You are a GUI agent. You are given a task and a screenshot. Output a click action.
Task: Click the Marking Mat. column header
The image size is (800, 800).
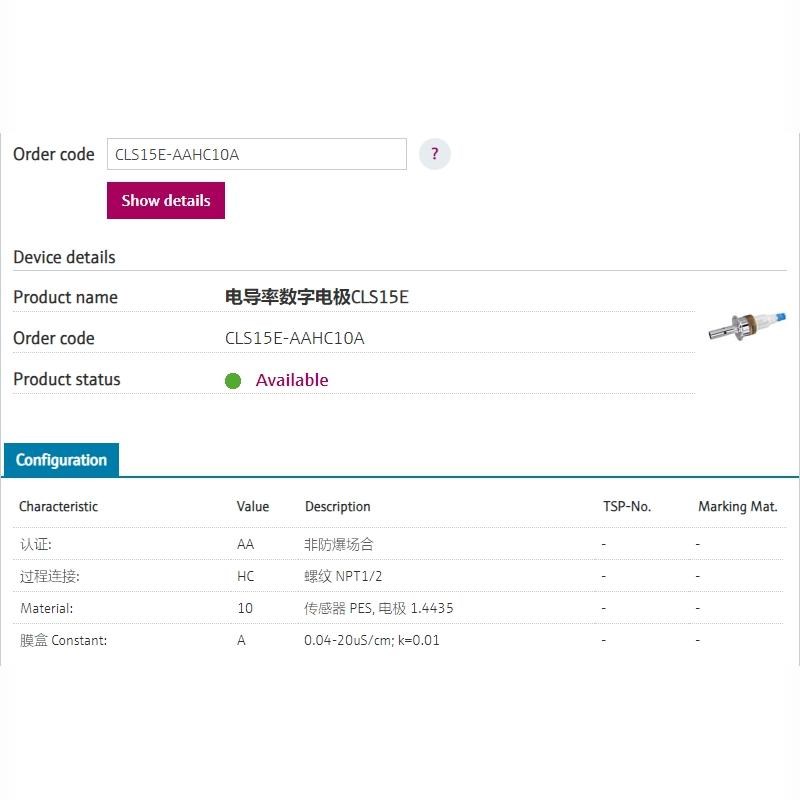coord(737,507)
